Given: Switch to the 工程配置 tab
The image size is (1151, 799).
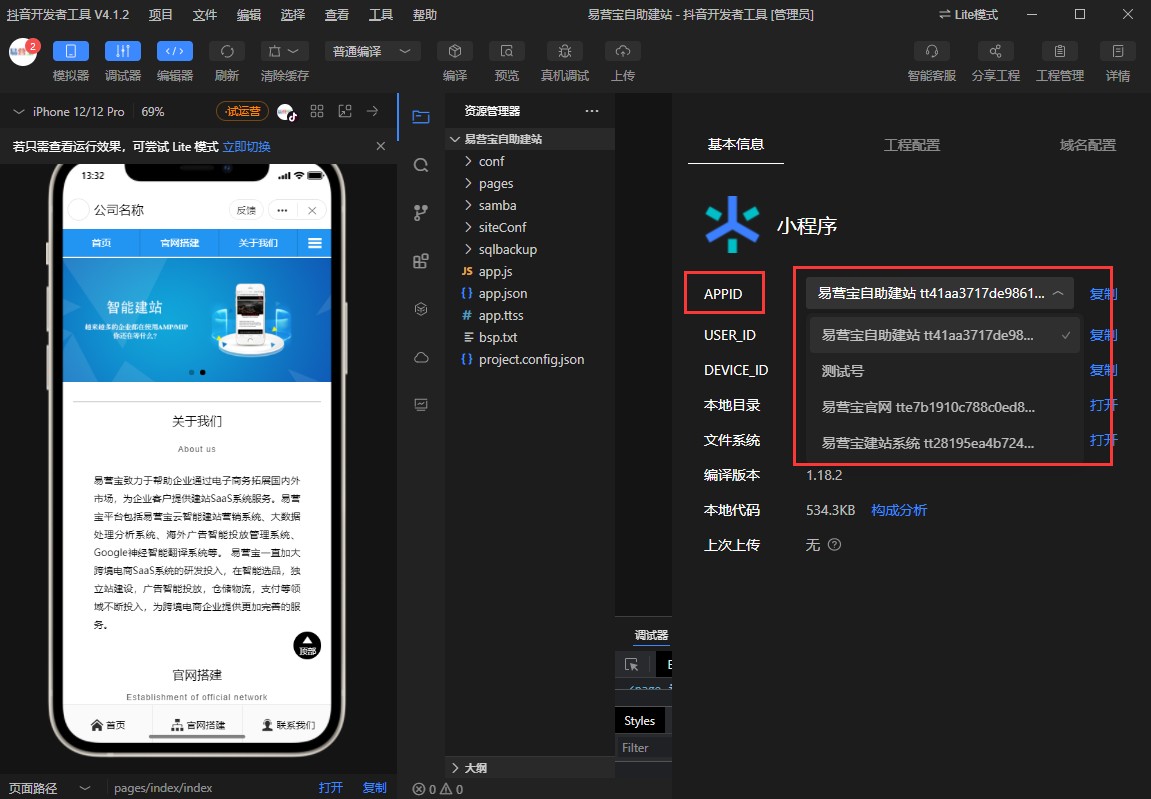Looking at the screenshot, I should point(912,145).
